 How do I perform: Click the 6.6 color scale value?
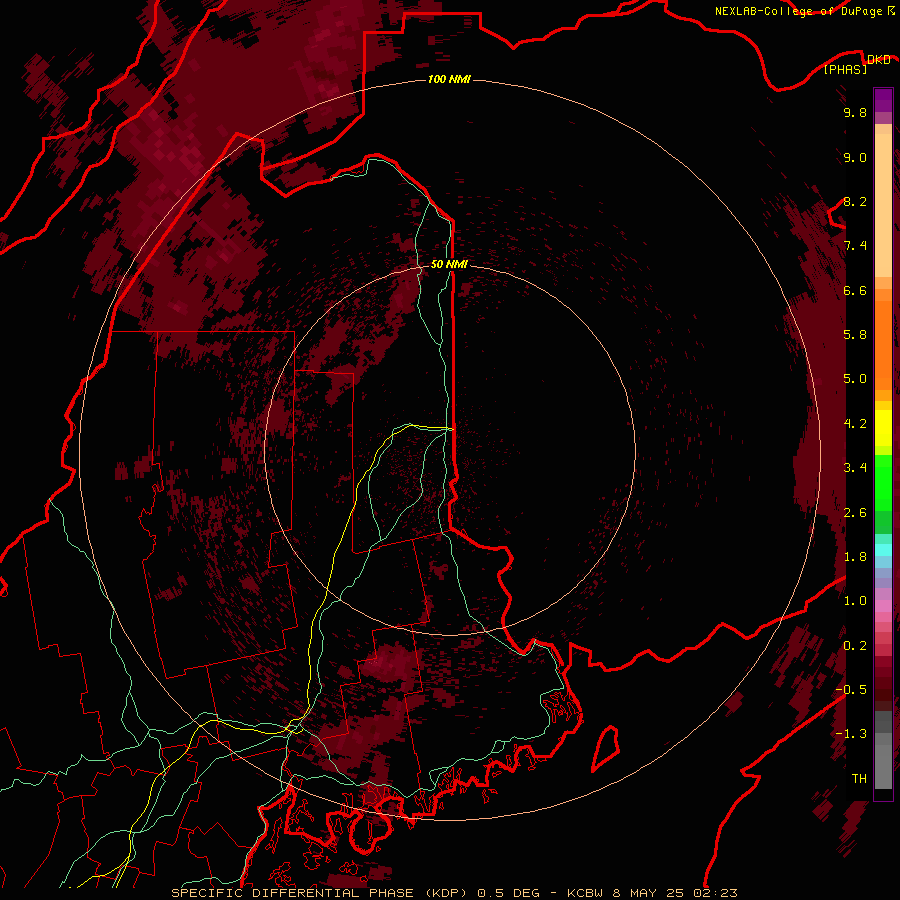(x=855, y=291)
